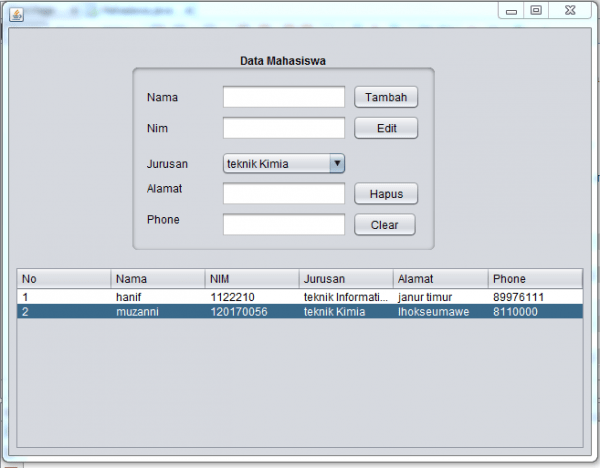Image resolution: width=600 pixels, height=468 pixels.
Task: Select the hanif table cell
Action: click(x=158, y=297)
